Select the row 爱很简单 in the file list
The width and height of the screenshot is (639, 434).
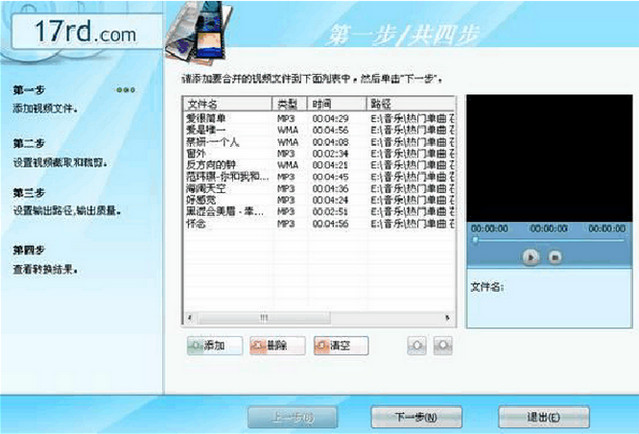click(319, 118)
